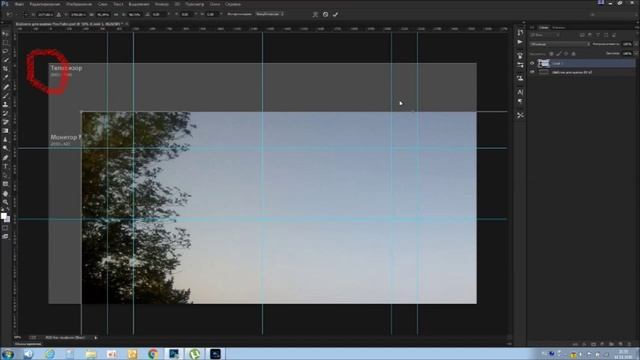640x360 pixels.
Task: Toggle lock transparent pixels
Action: coord(551,53)
